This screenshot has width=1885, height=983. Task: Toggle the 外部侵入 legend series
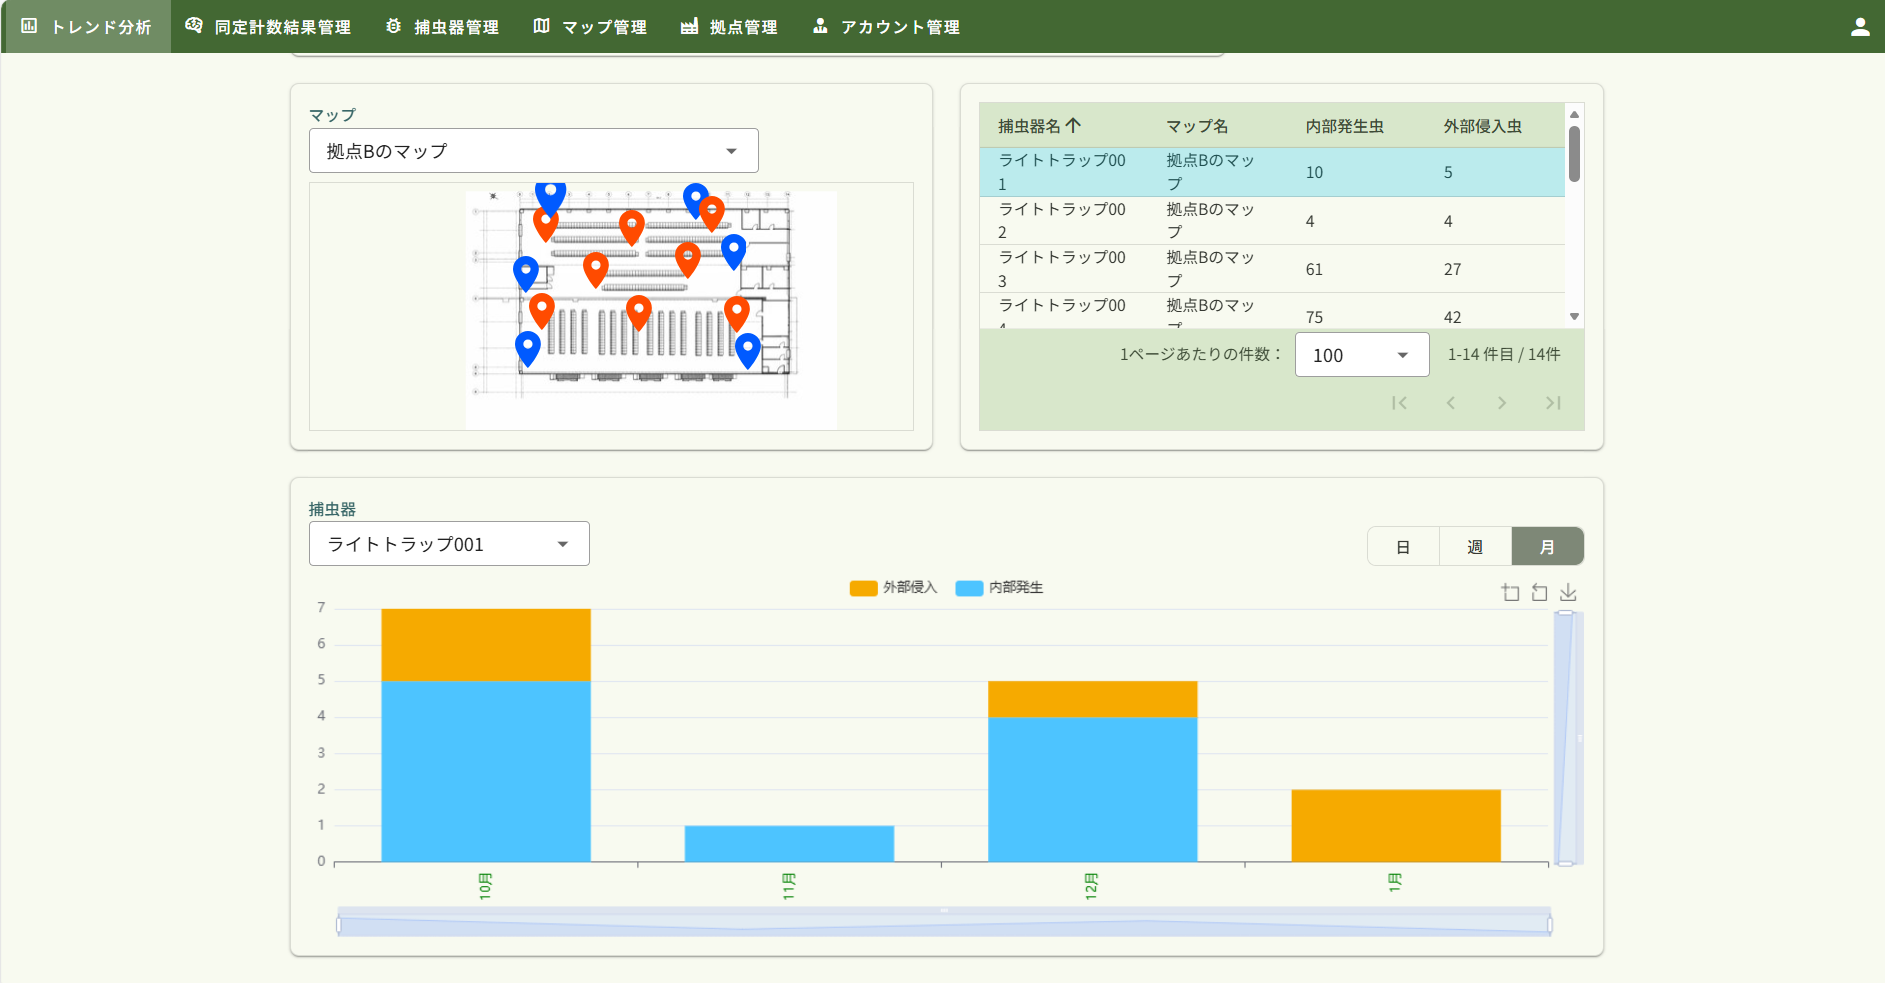click(893, 588)
